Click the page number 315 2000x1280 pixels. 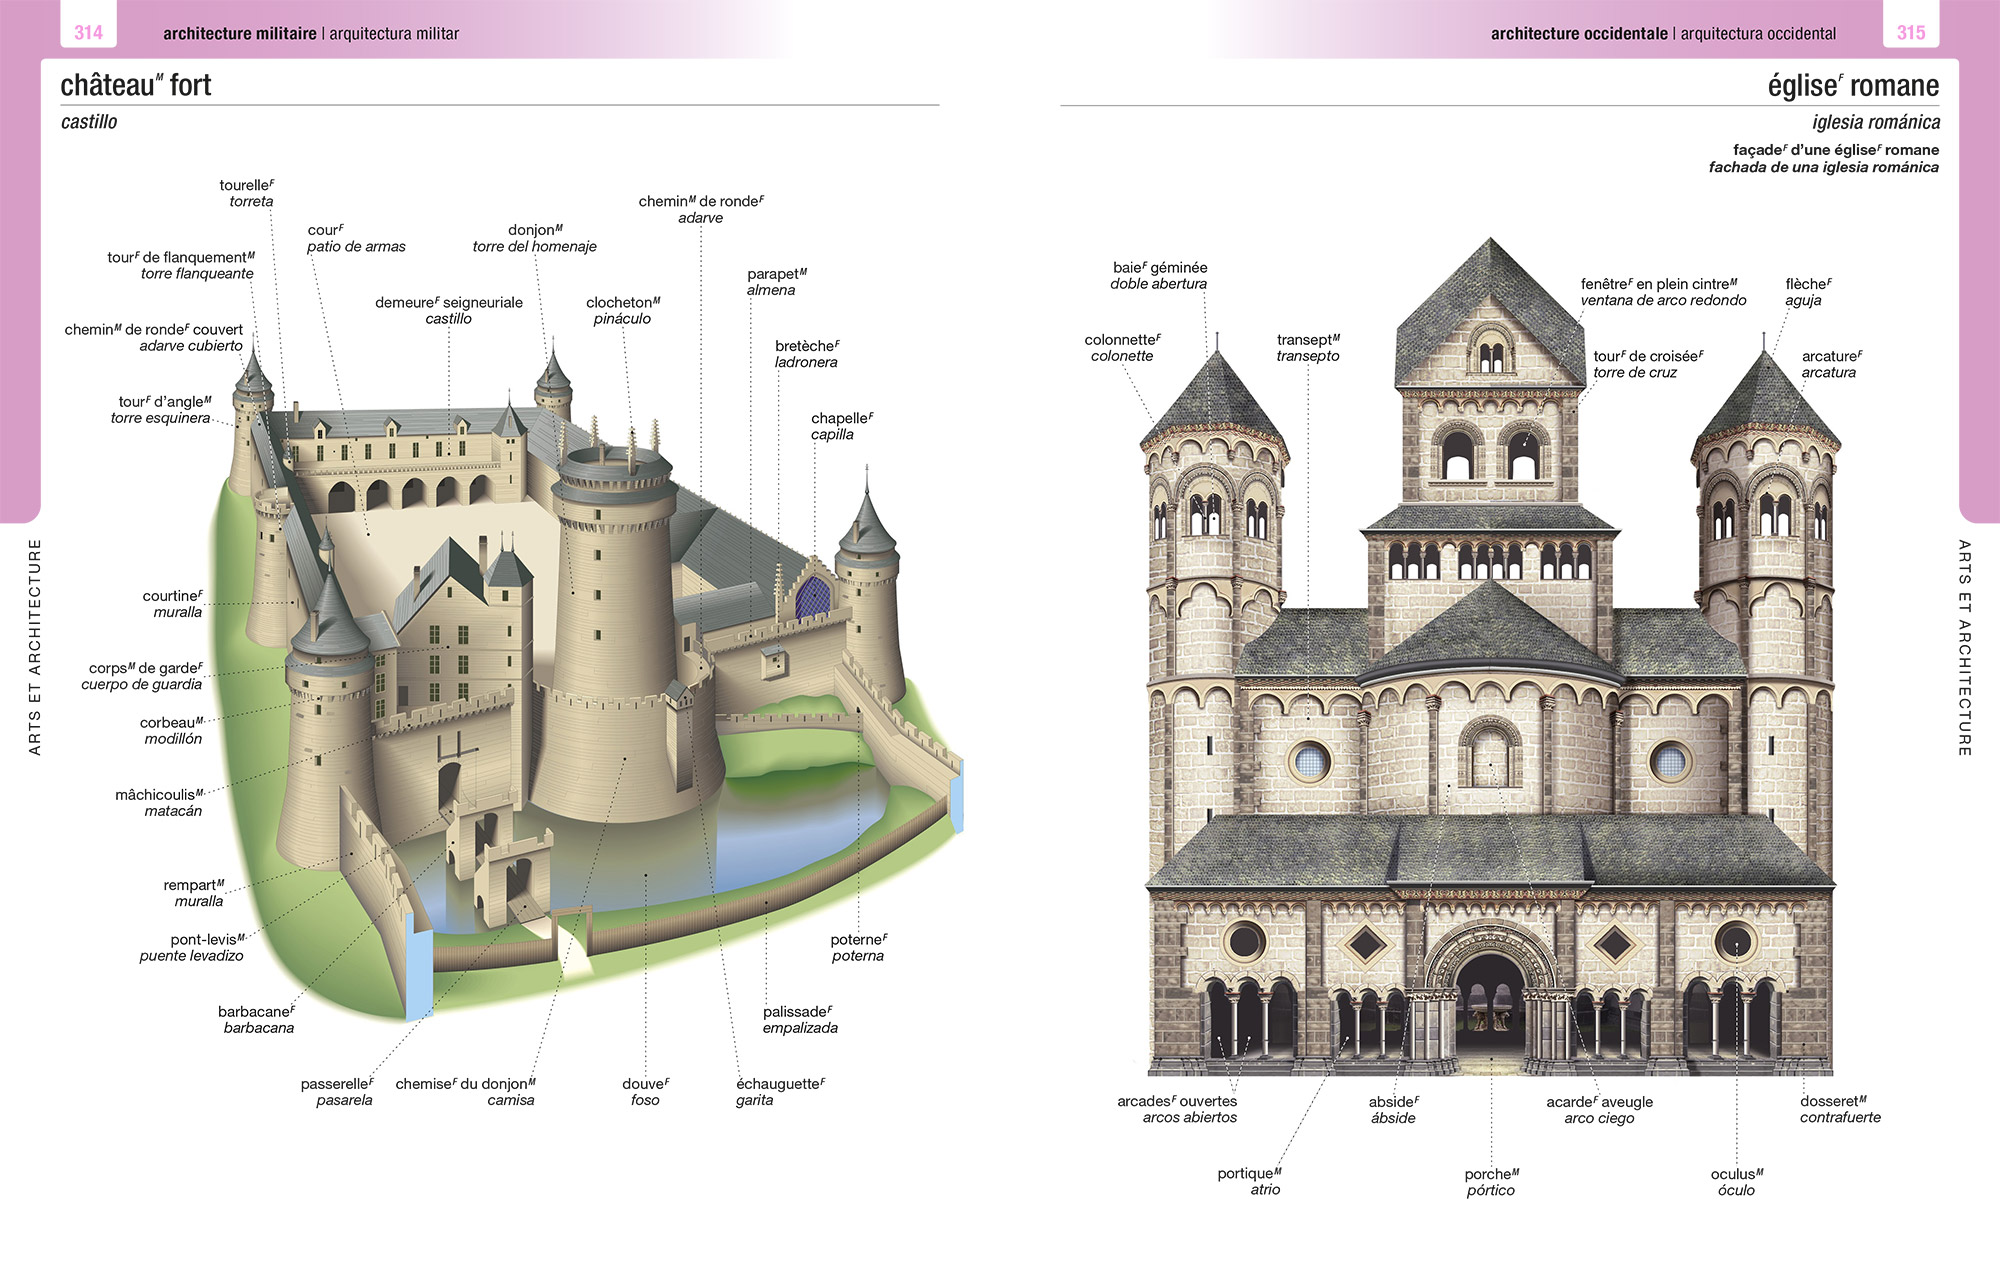1911,32
